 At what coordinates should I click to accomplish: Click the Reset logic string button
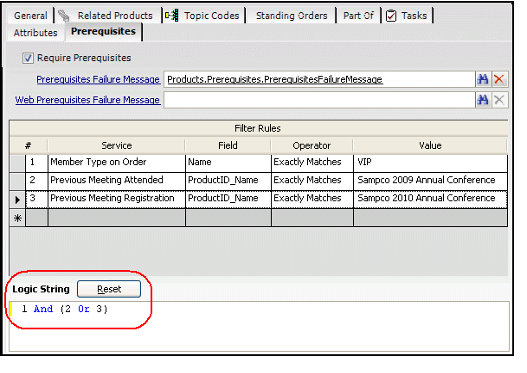109,289
